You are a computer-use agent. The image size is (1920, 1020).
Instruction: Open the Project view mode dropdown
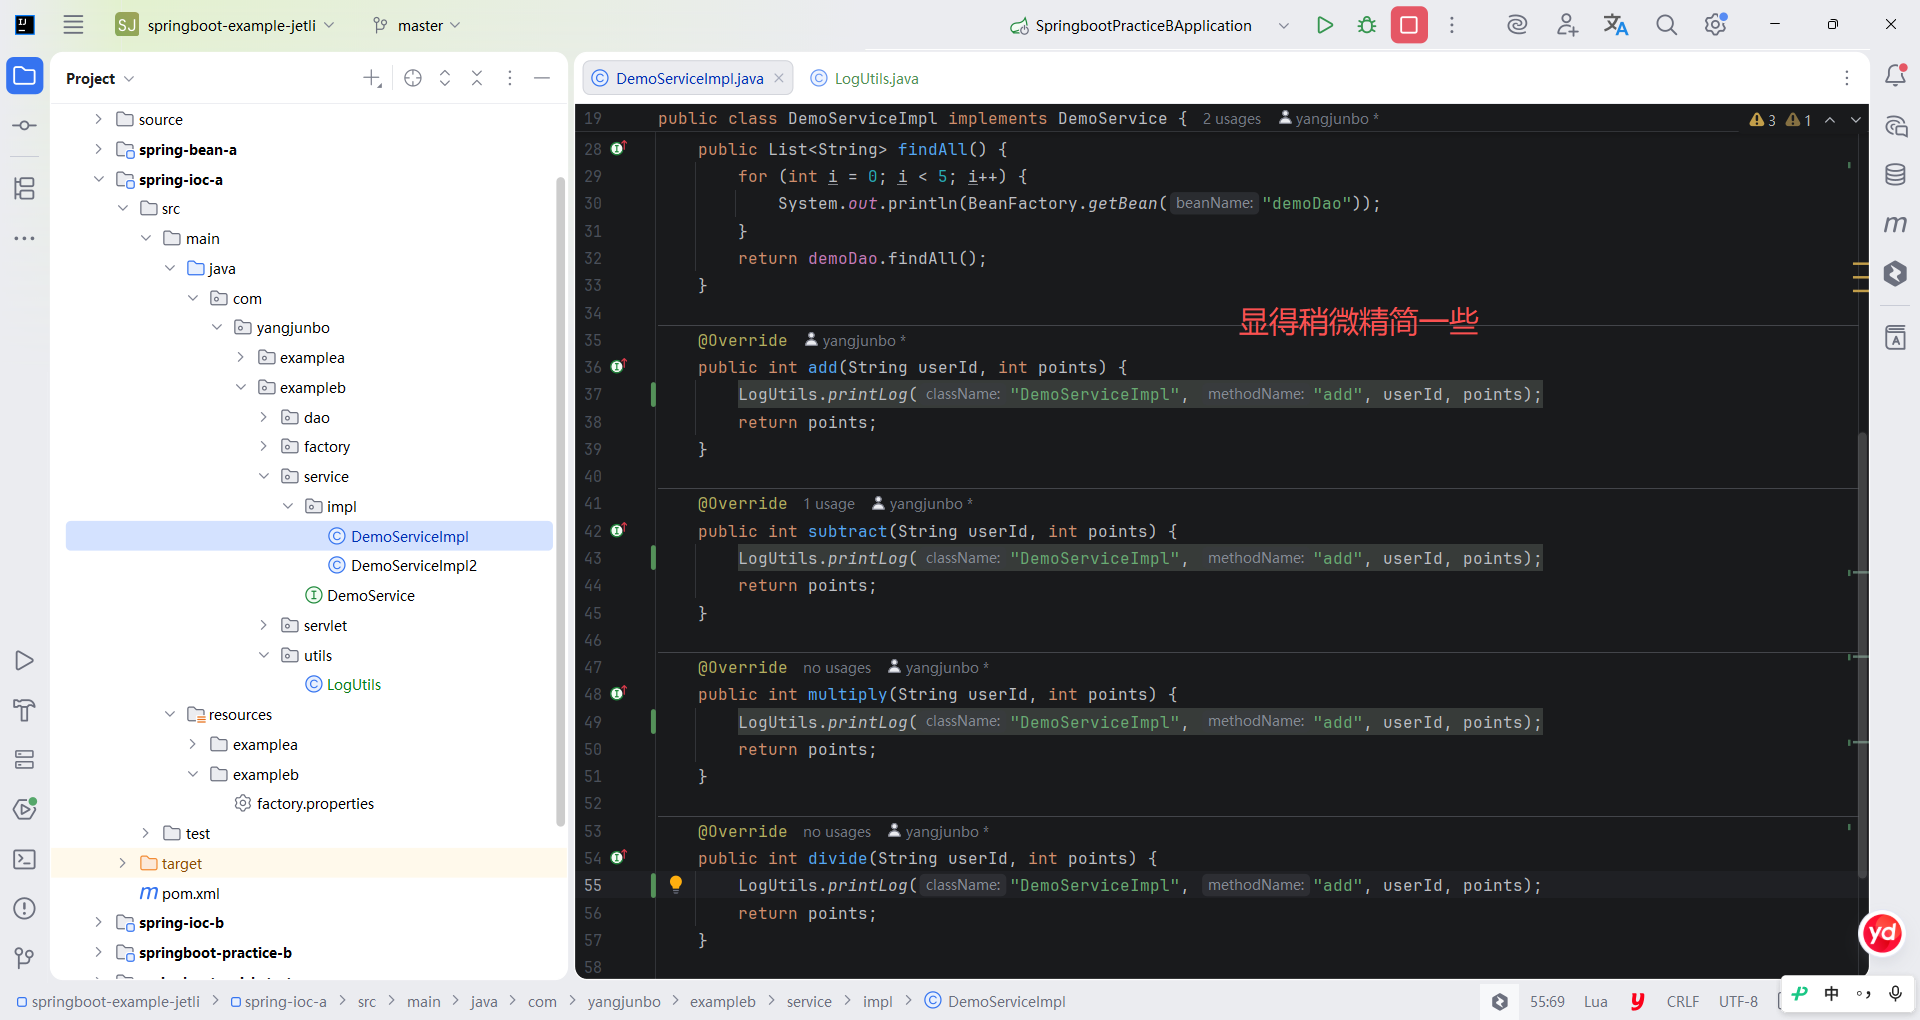[x=100, y=78]
